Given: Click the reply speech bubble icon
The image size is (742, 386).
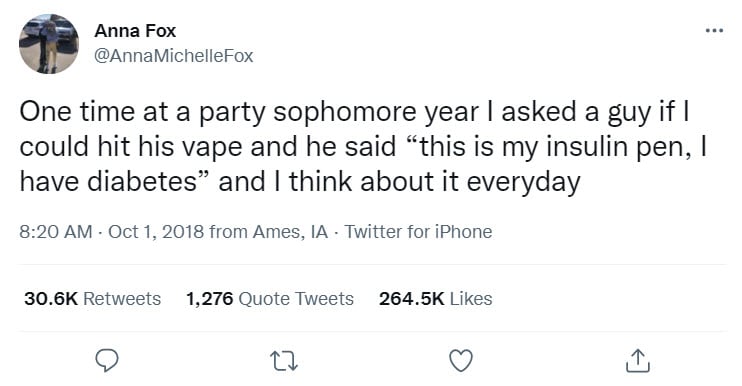Looking at the screenshot, I should pyautogui.click(x=106, y=361).
